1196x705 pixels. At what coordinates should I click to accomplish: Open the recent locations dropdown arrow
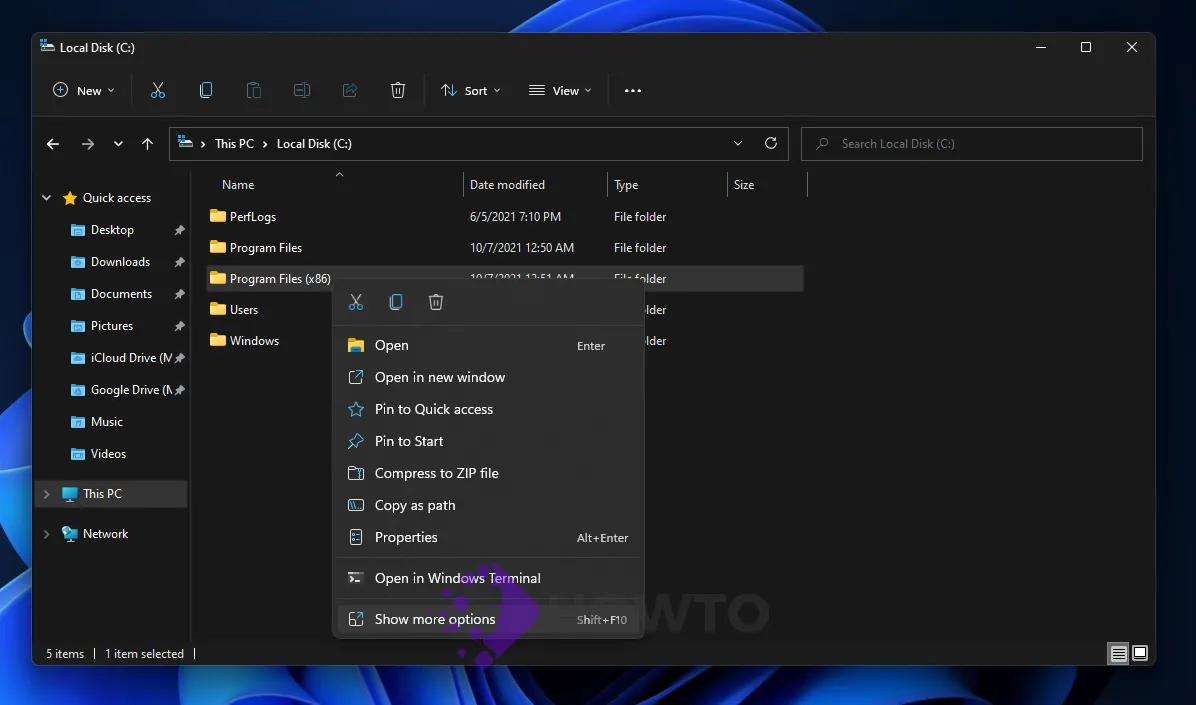(x=118, y=143)
